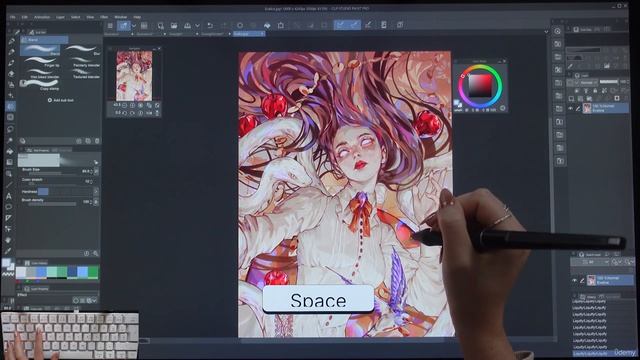This screenshot has height=360, width=640.
Task: Expand the chevron at the command bar's right end
Action: [x=546, y=32]
